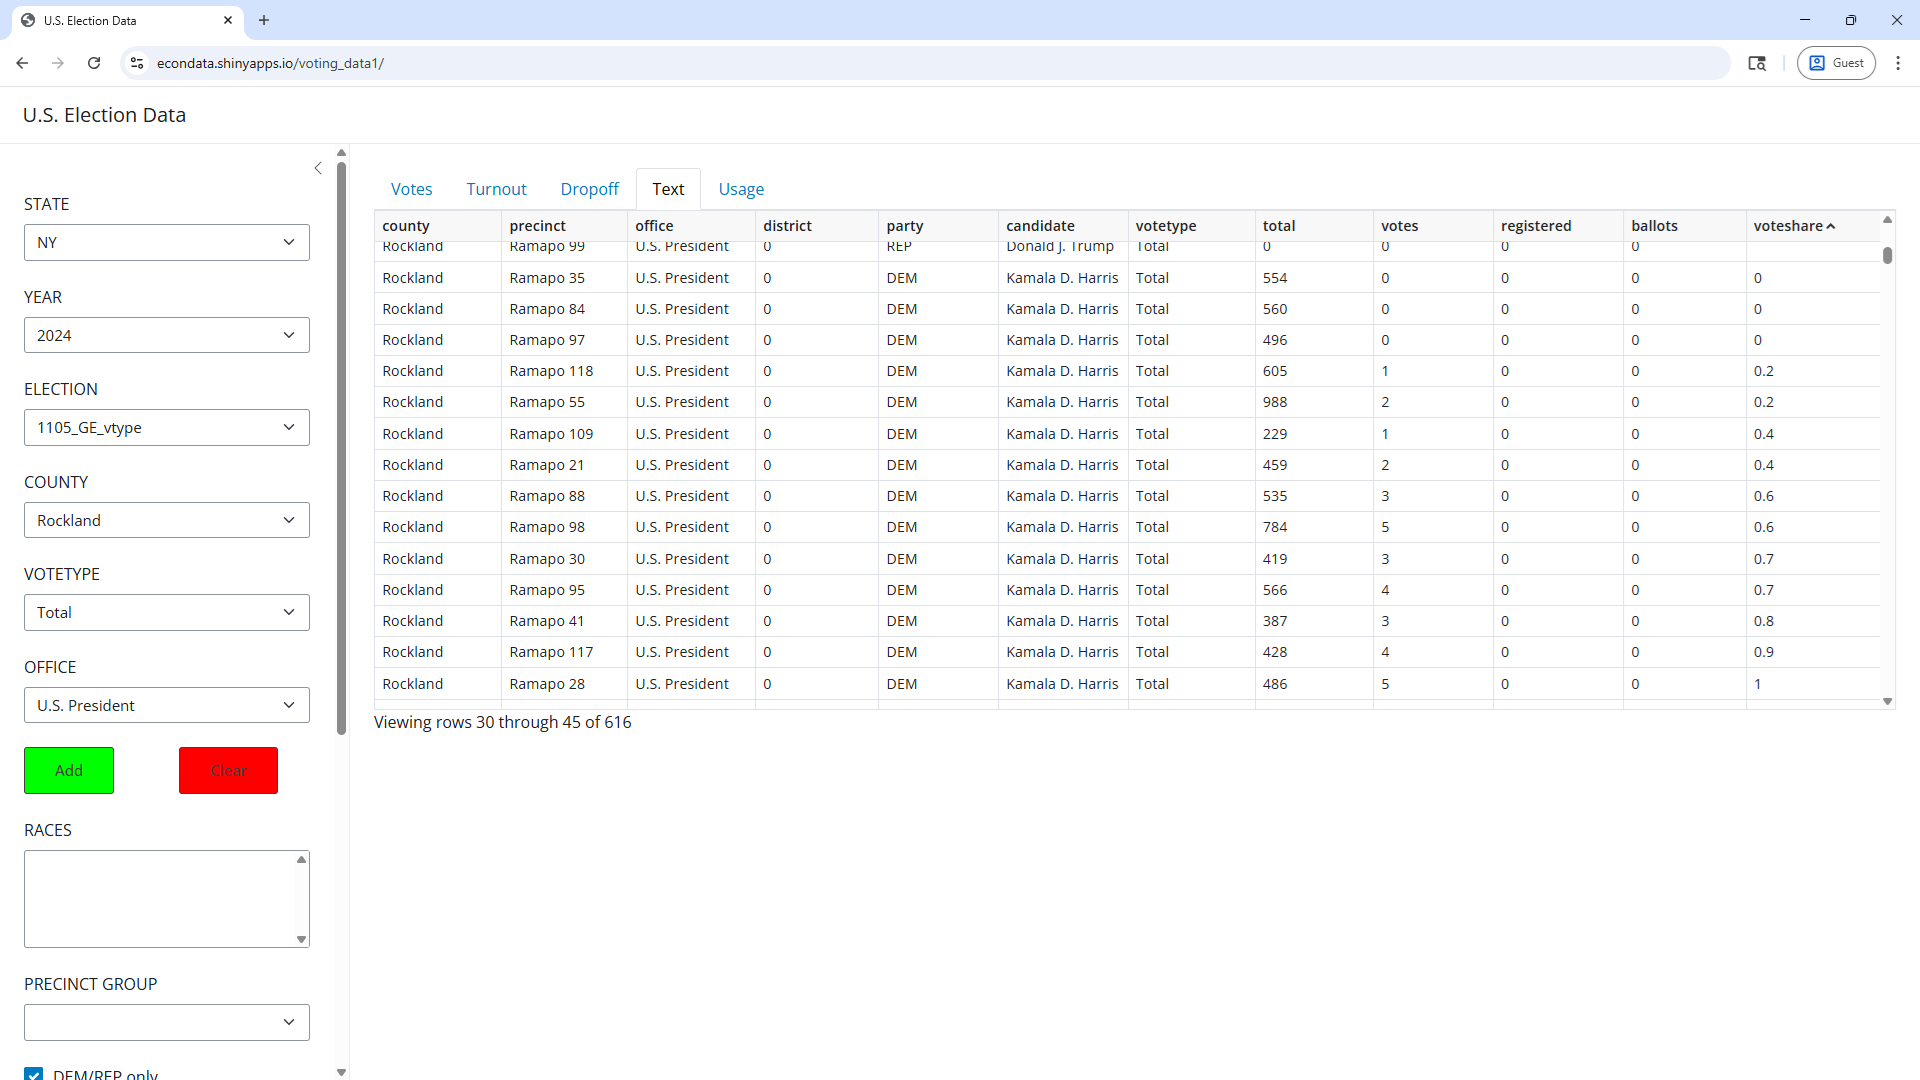Close the U.S. Election Data tab

(x=228, y=20)
